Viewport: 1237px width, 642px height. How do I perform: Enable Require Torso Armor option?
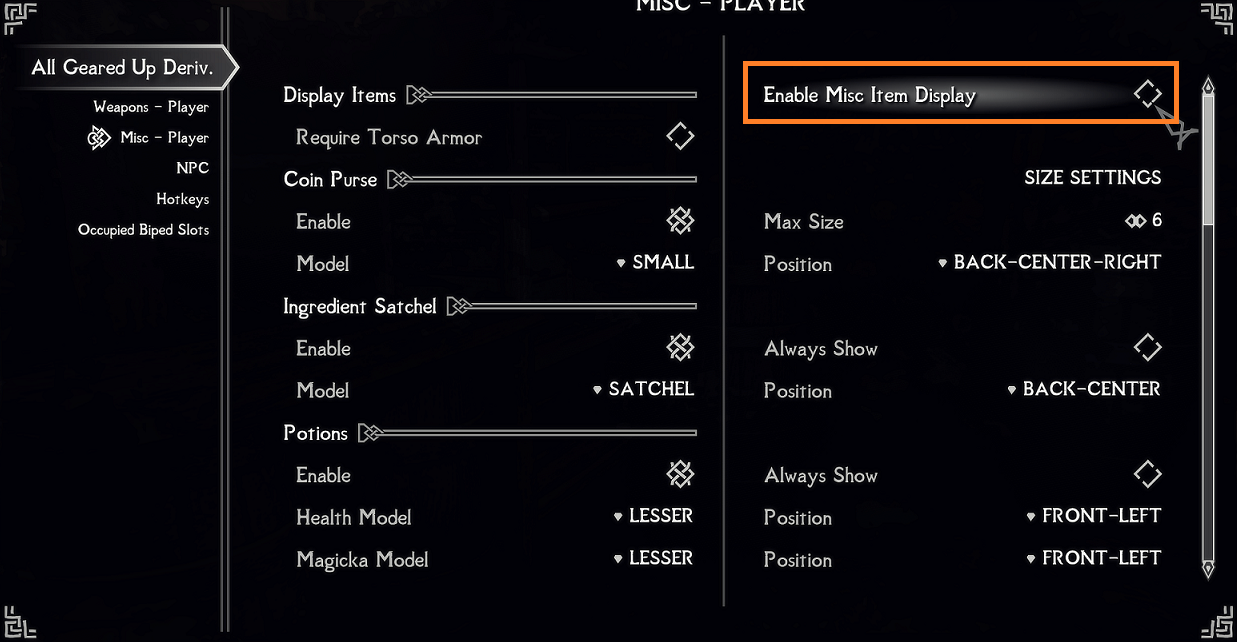[680, 136]
